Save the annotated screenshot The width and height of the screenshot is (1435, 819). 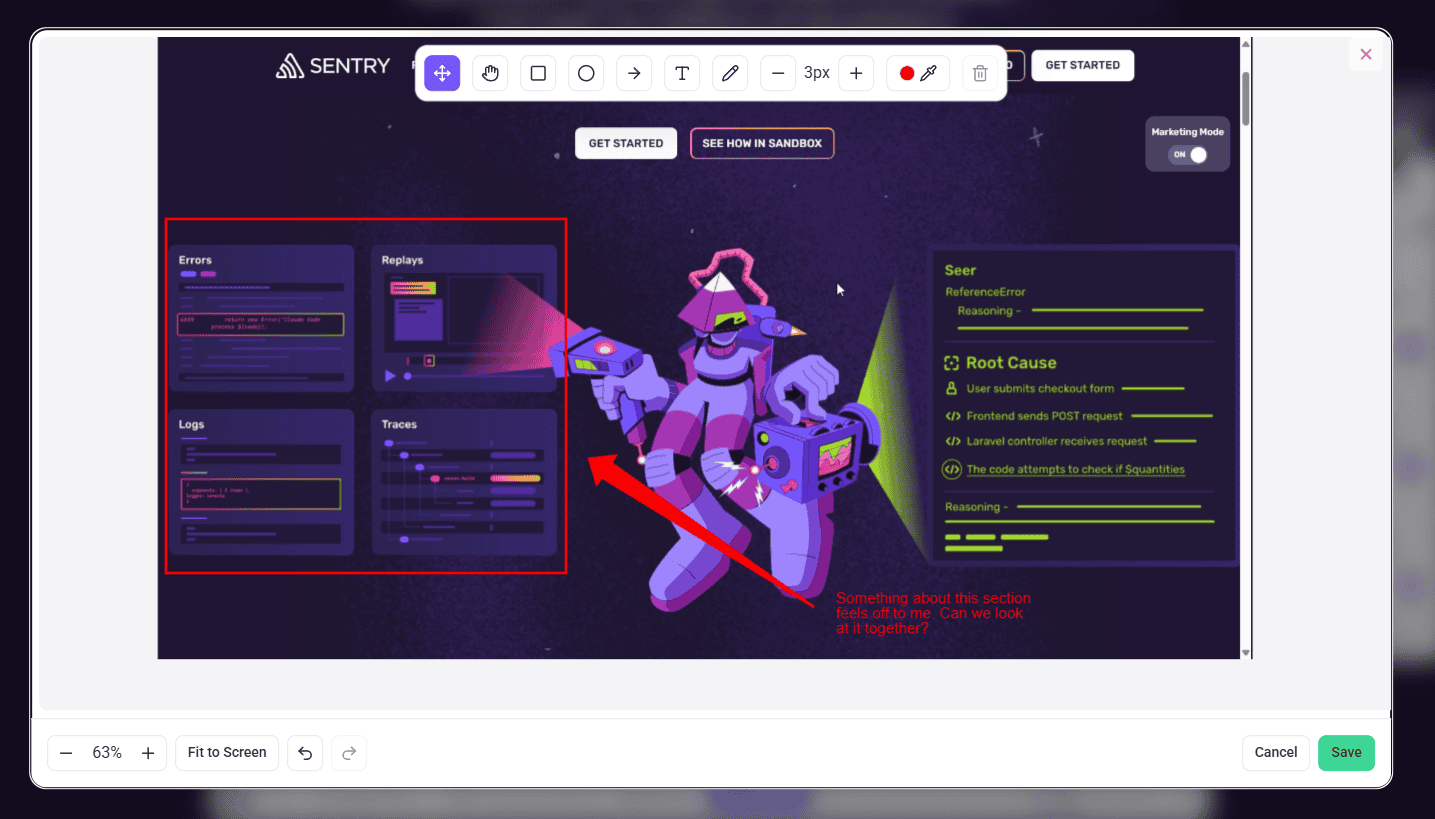point(1346,753)
